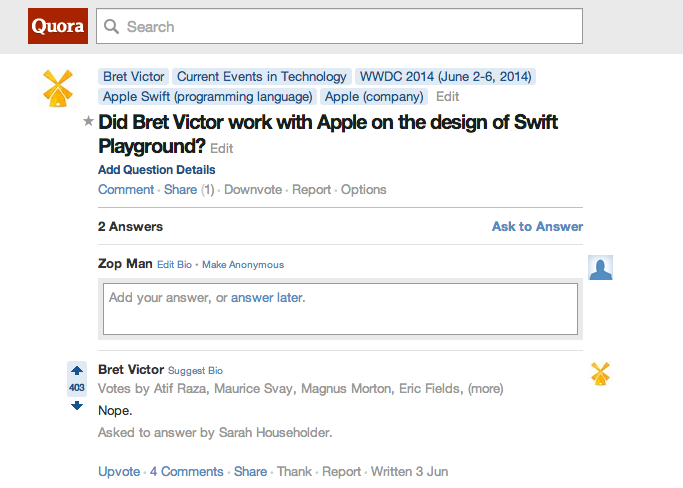This screenshot has width=683, height=488.
Task: Share Bret Victor's answer
Action: click(250, 471)
